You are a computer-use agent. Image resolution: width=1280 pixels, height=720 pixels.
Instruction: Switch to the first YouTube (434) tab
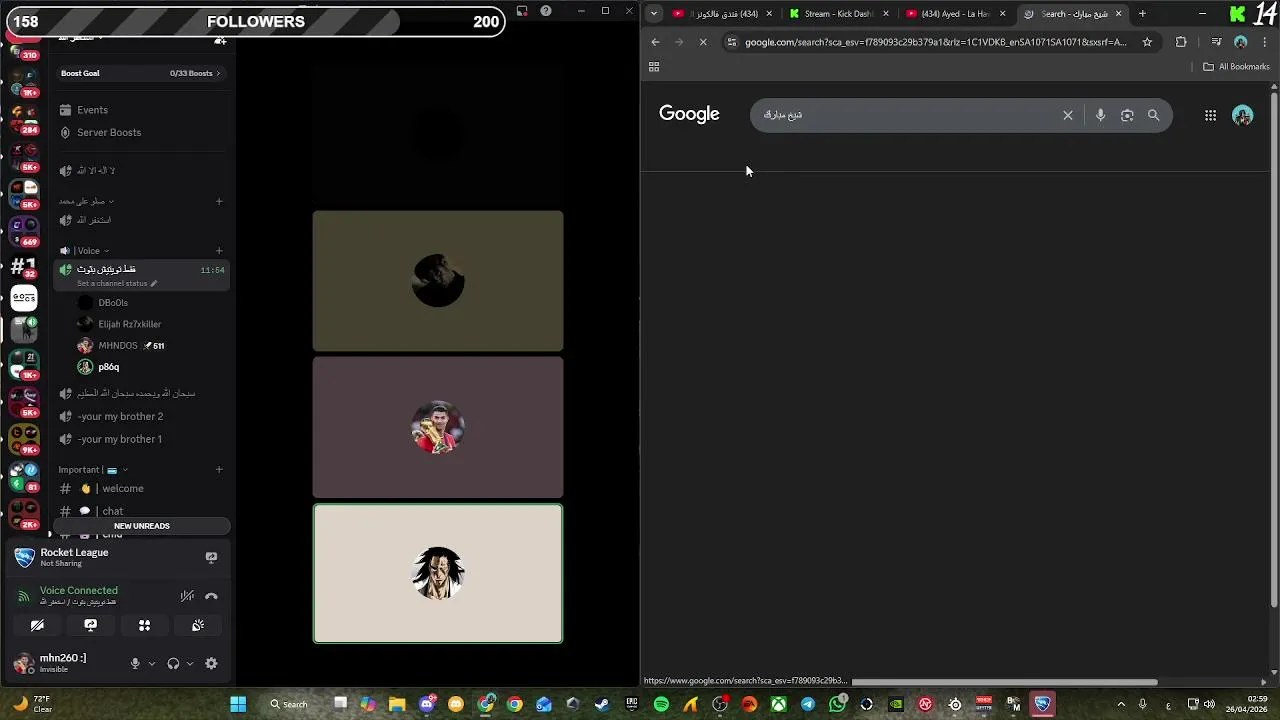click(x=721, y=14)
